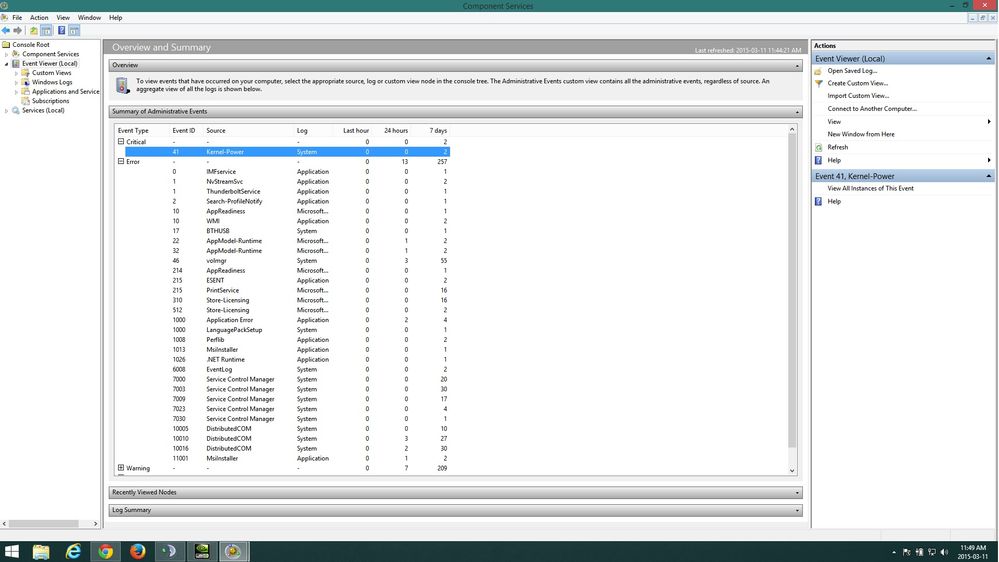Select the volmgr event 46 row
This screenshot has height=562, width=999.
coord(287,261)
